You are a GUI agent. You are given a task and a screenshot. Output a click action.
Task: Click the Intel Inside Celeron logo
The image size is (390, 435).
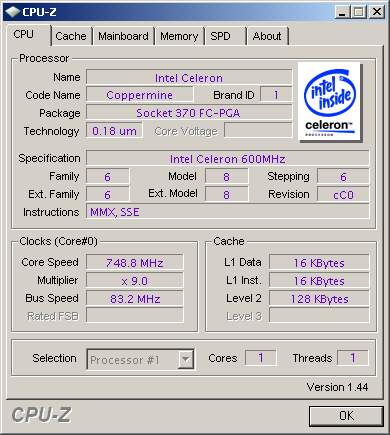329,102
